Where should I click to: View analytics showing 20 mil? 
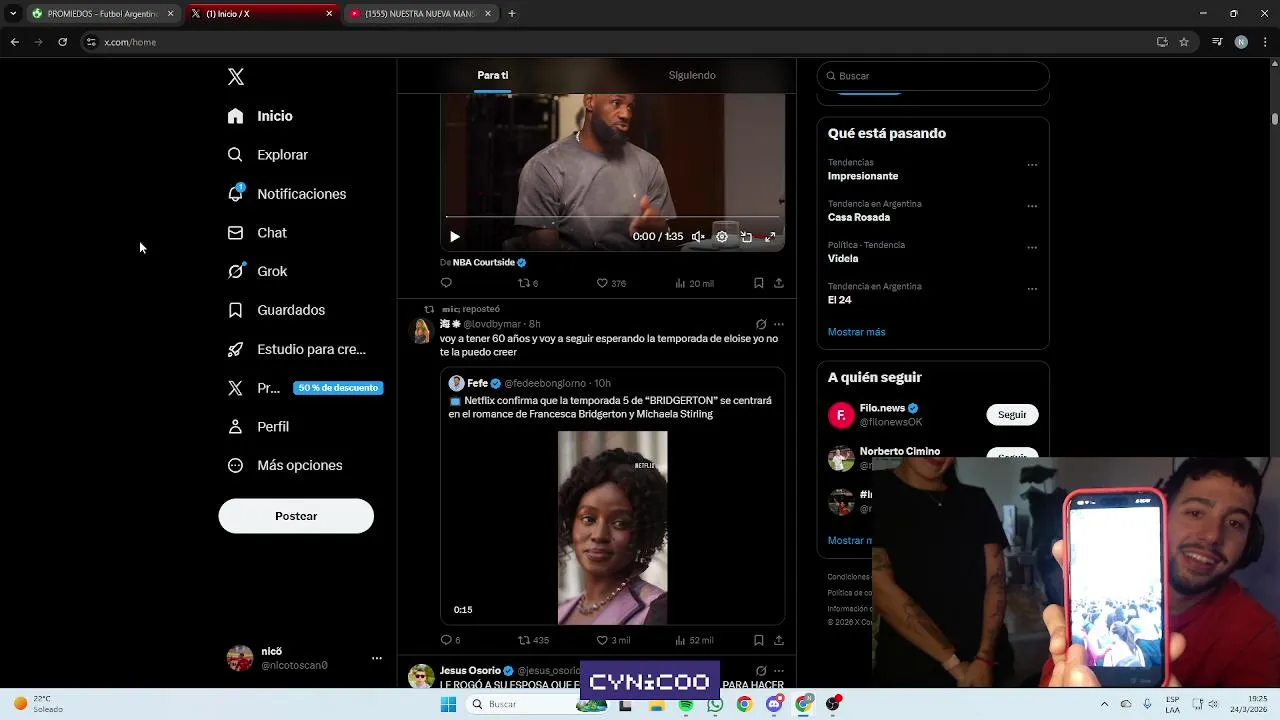tap(694, 283)
